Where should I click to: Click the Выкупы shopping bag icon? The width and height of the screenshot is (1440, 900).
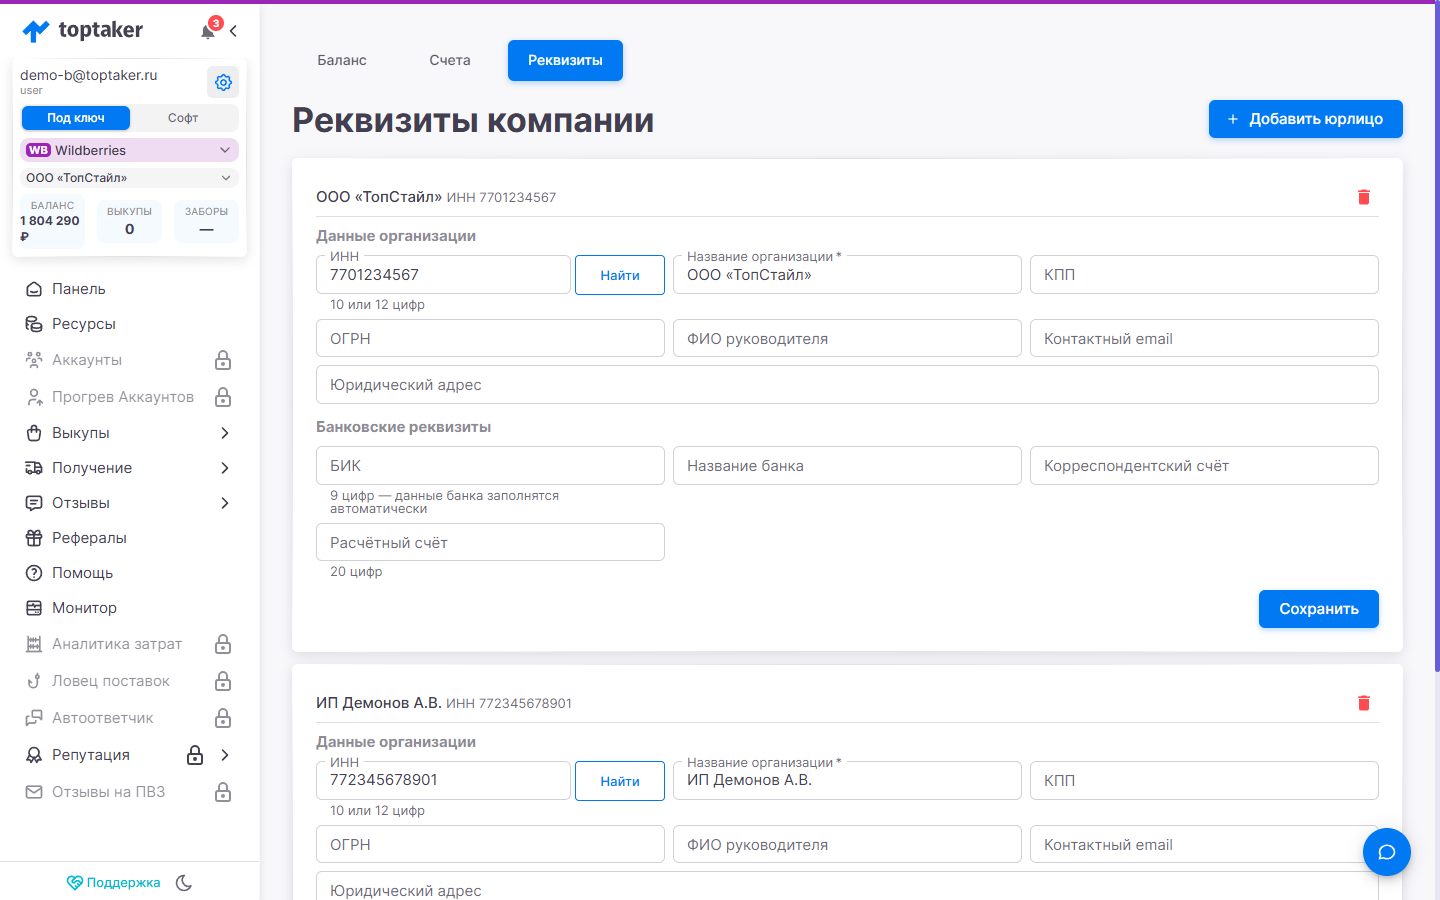pos(34,433)
